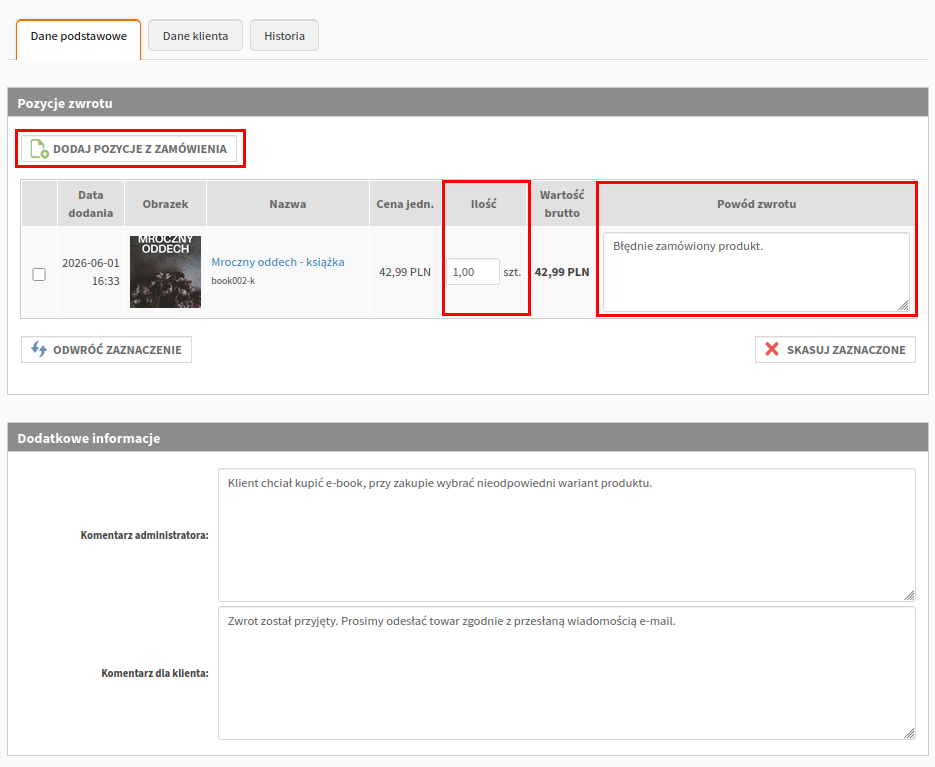Click the Obrazek column header
Image resolution: width=935 pixels, height=767 pixels.
(x=165, y=204)
